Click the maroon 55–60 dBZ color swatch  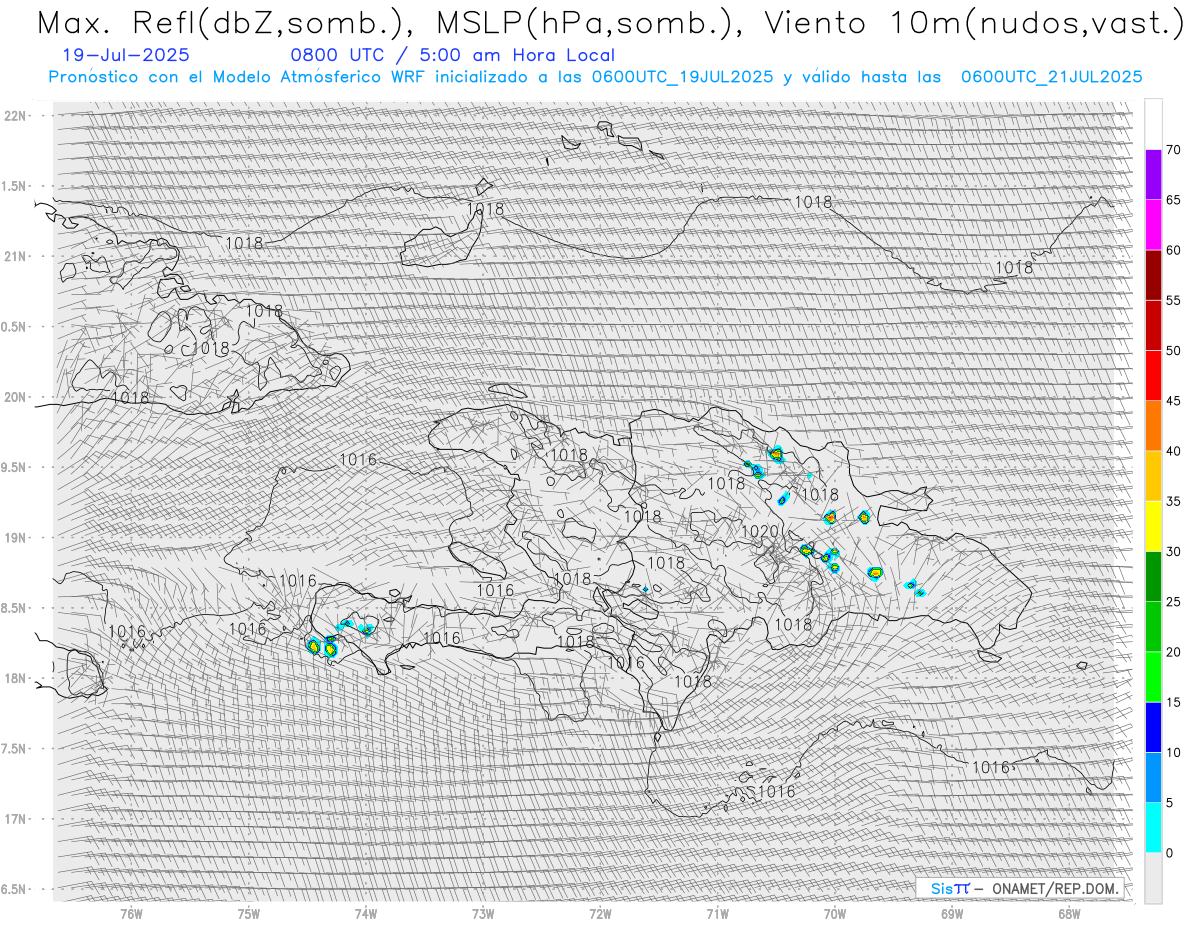point(1153,275)
